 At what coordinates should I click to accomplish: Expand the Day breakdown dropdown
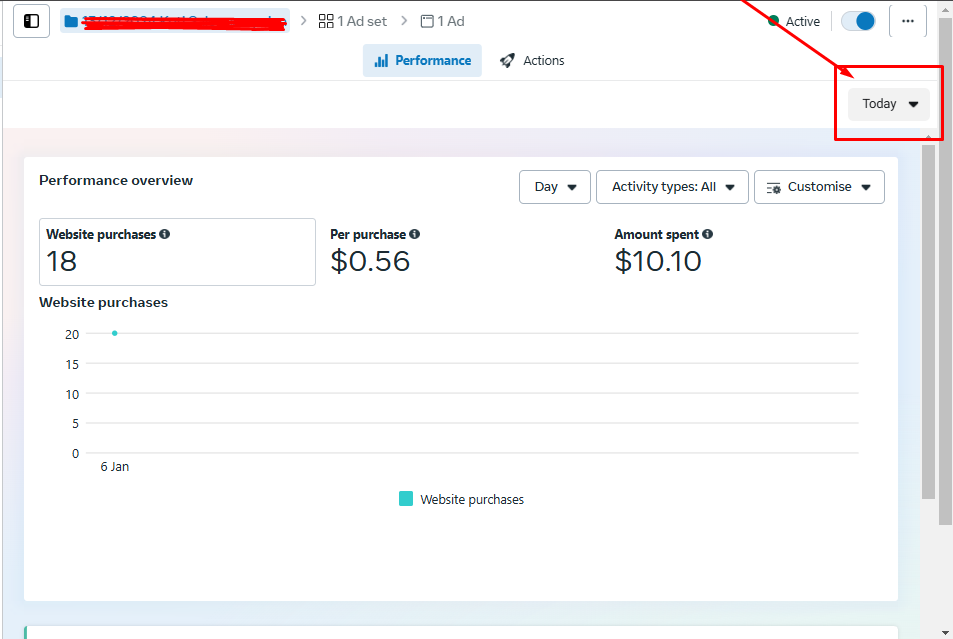(x=555, y=187)
